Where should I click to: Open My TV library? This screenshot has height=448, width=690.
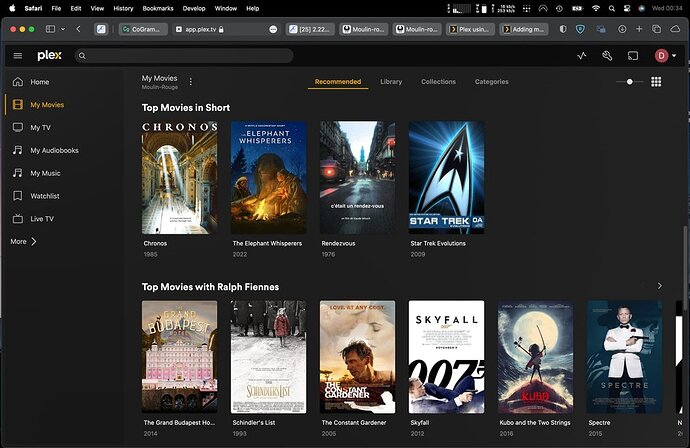(40, 128)
